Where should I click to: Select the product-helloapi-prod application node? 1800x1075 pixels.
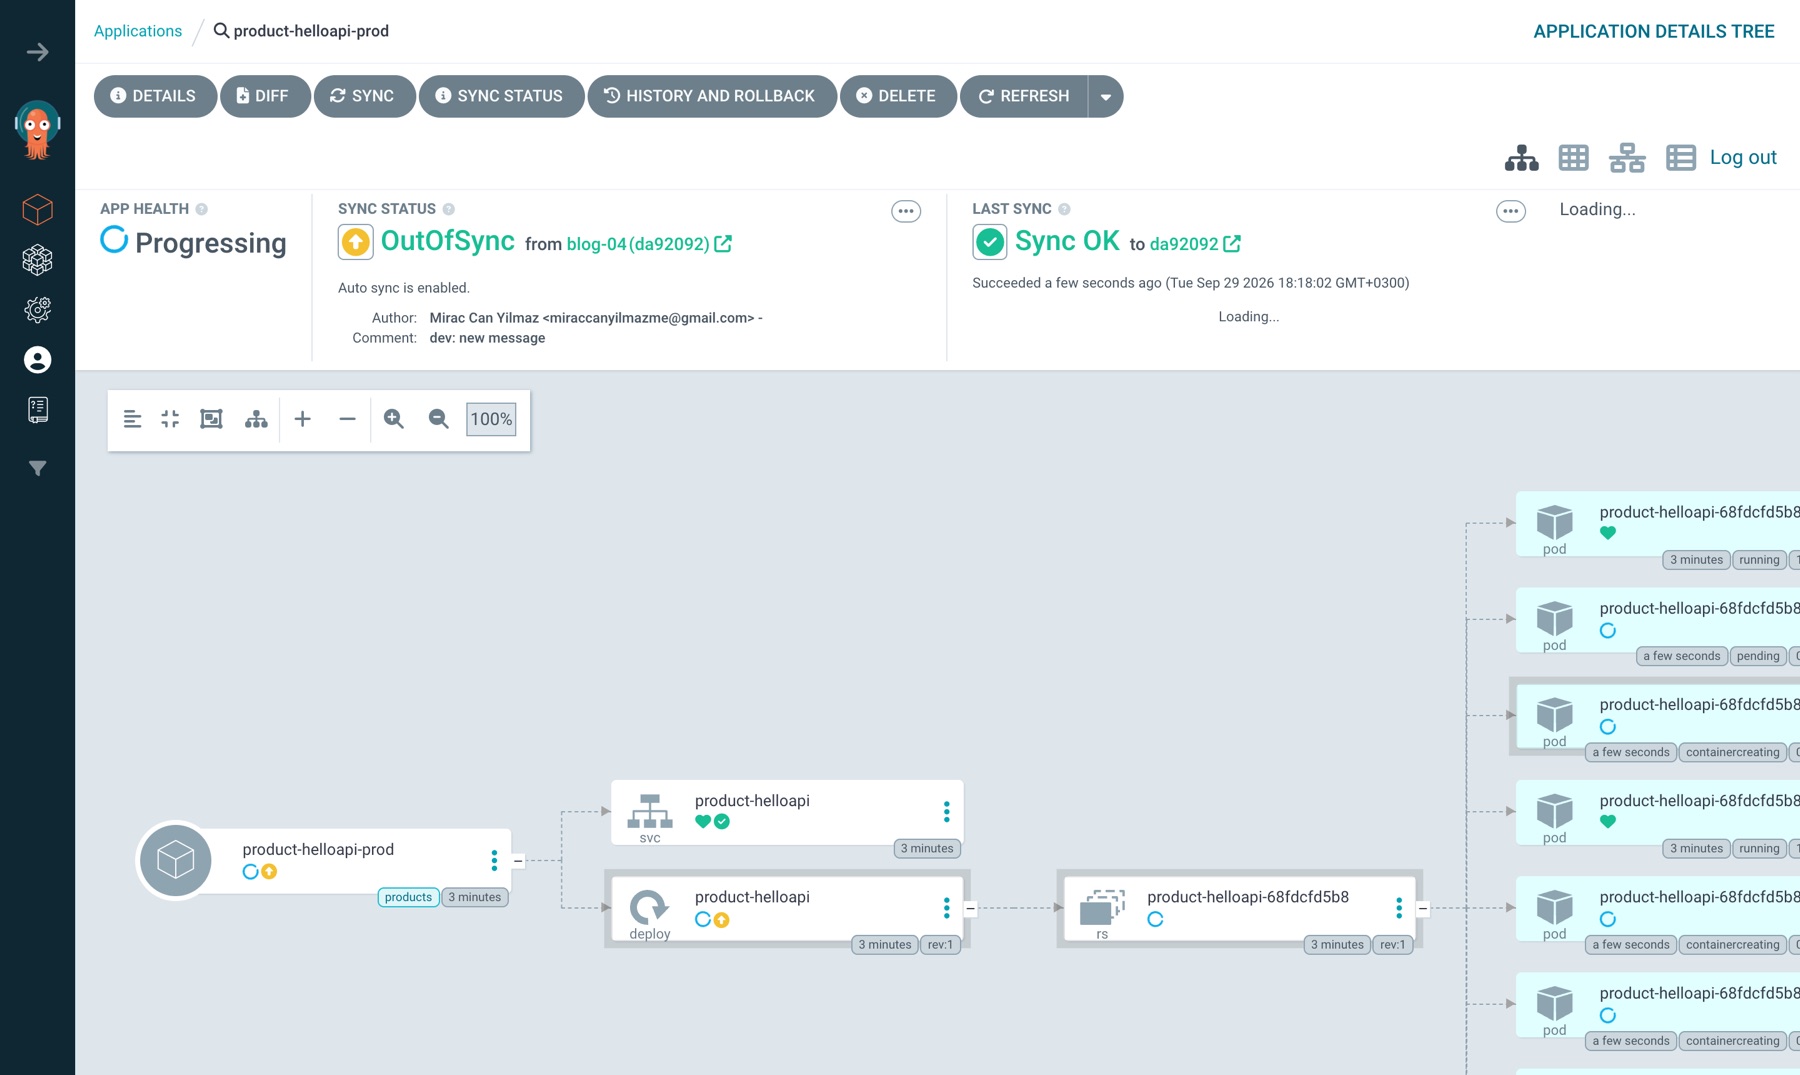[325, 860]
